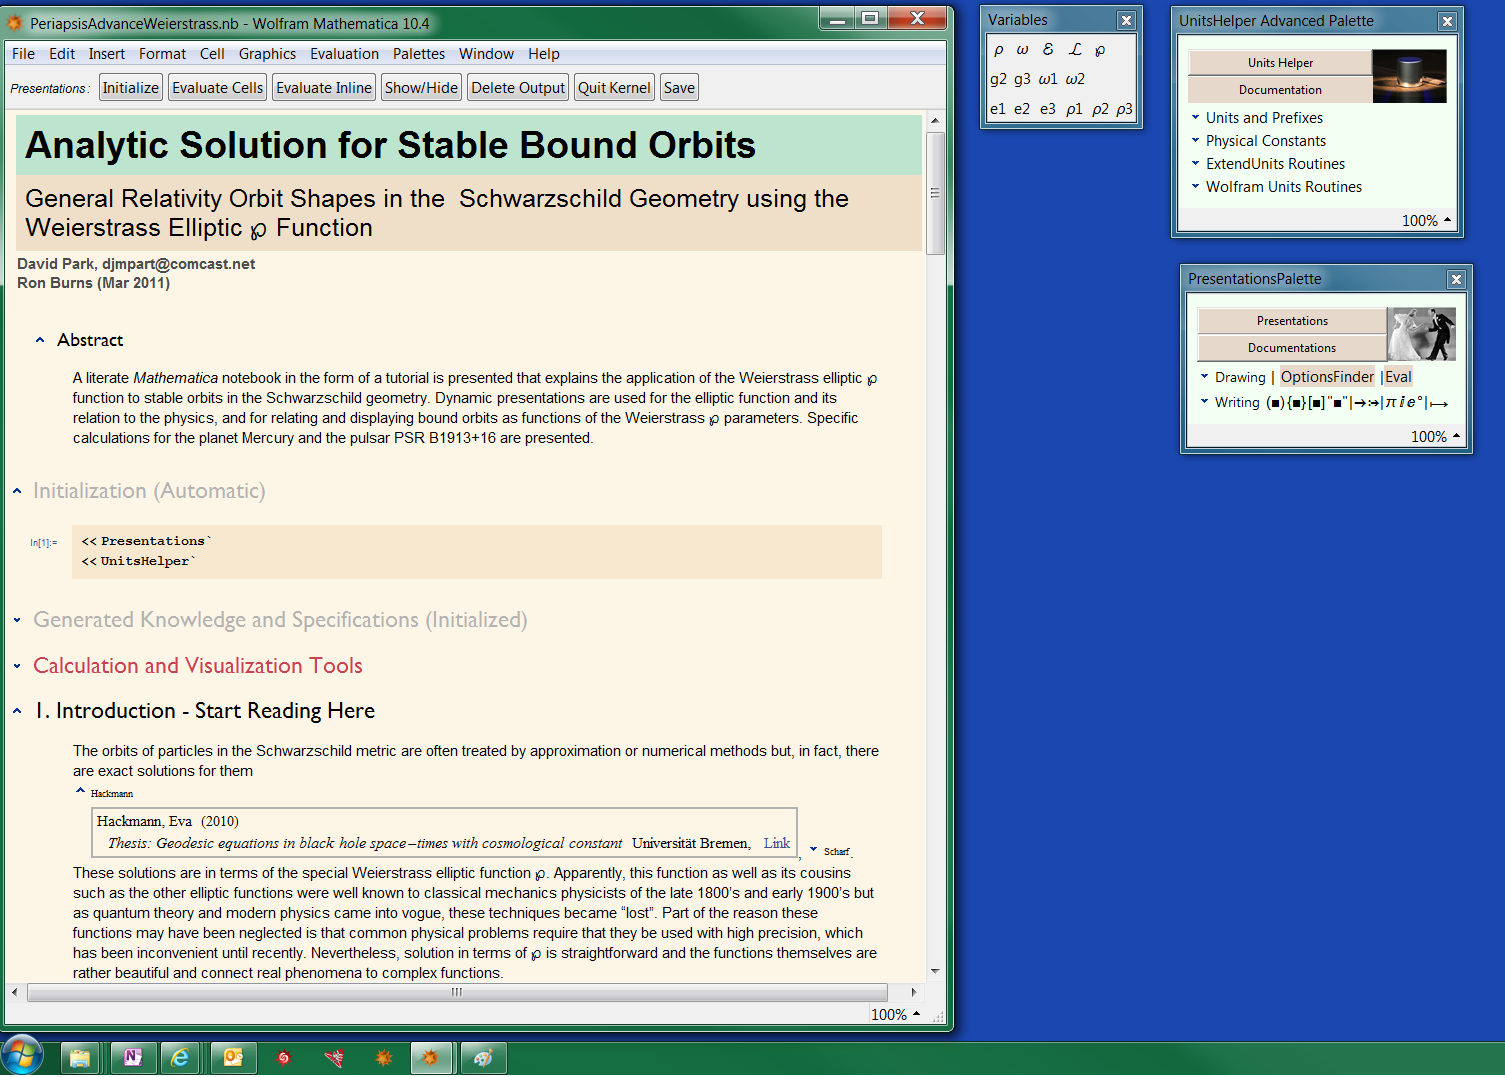Open the Evaluation menu
The width and height of the screenshot is (1505, 1077).
tap(344, 54)
